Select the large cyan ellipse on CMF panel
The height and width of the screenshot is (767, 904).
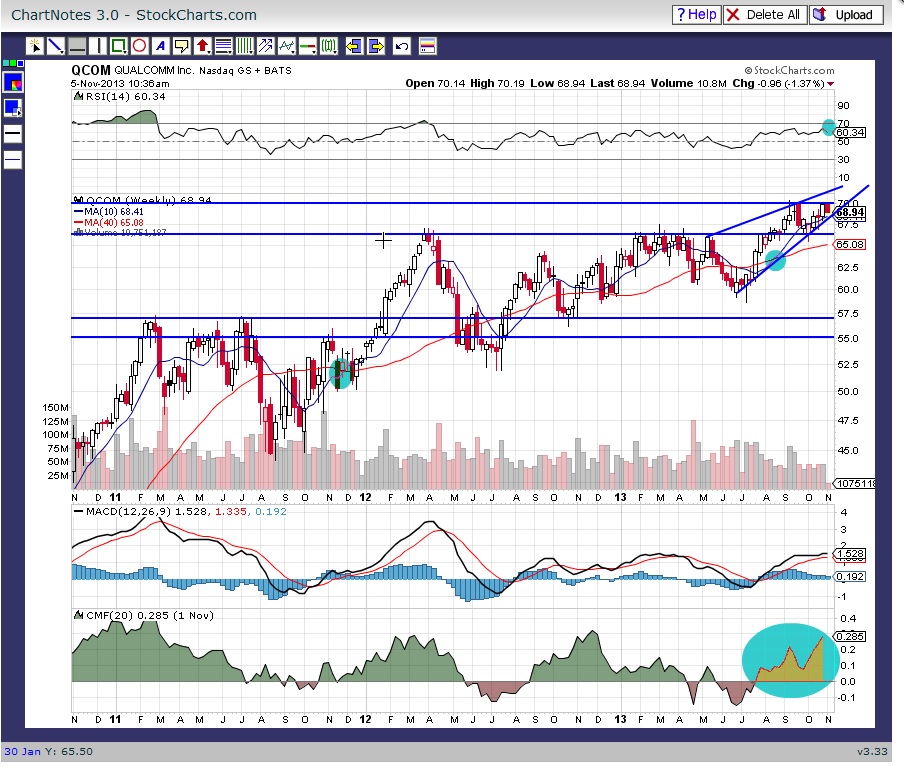(x=790, y=660)
